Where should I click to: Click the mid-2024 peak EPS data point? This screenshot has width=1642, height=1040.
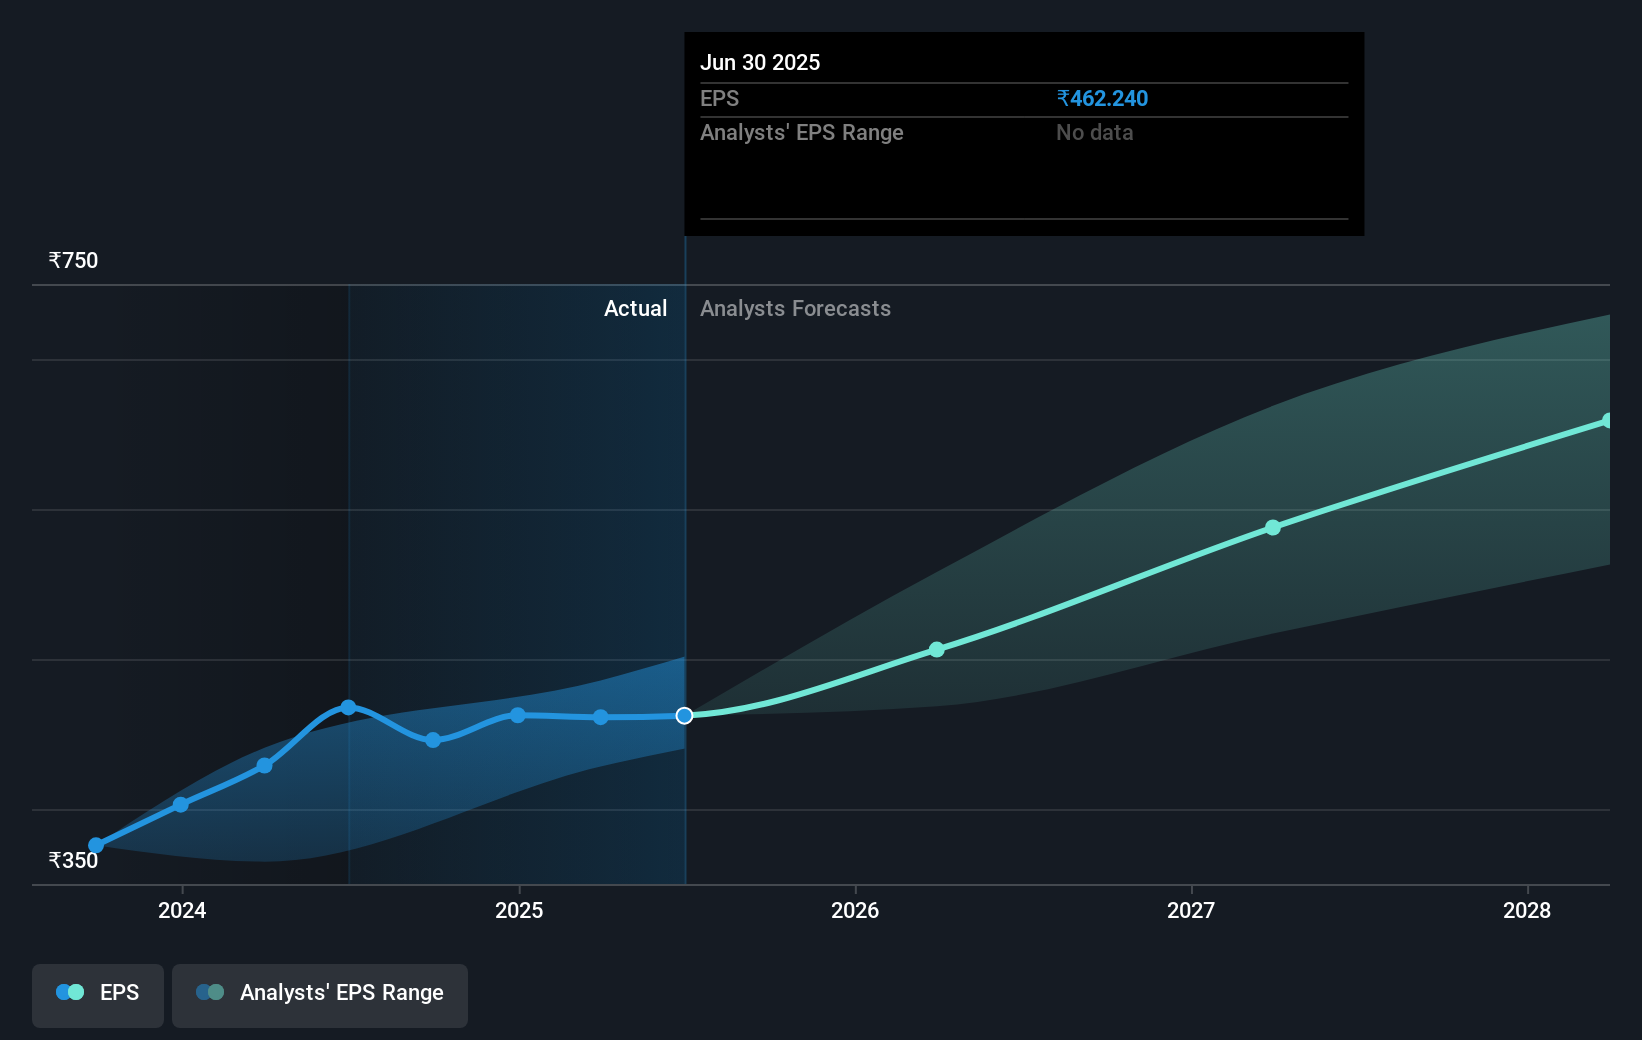click(x=348, y=706)
